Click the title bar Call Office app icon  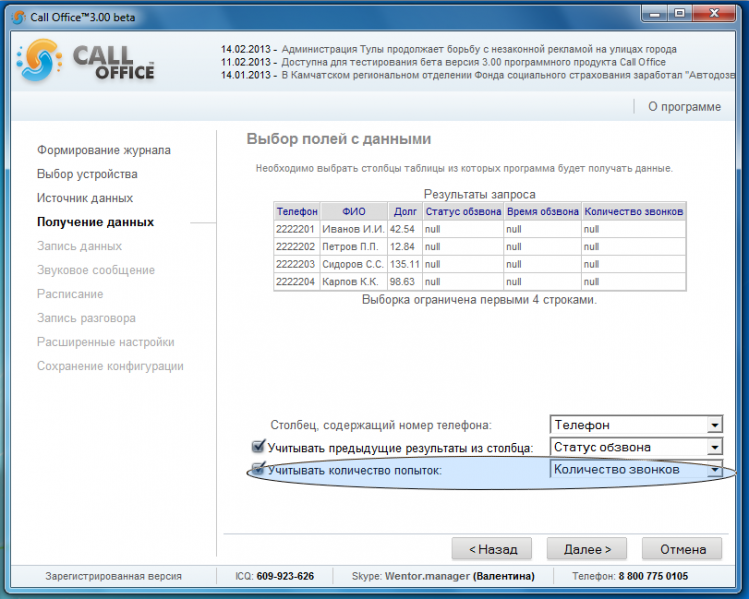[19, 18]
